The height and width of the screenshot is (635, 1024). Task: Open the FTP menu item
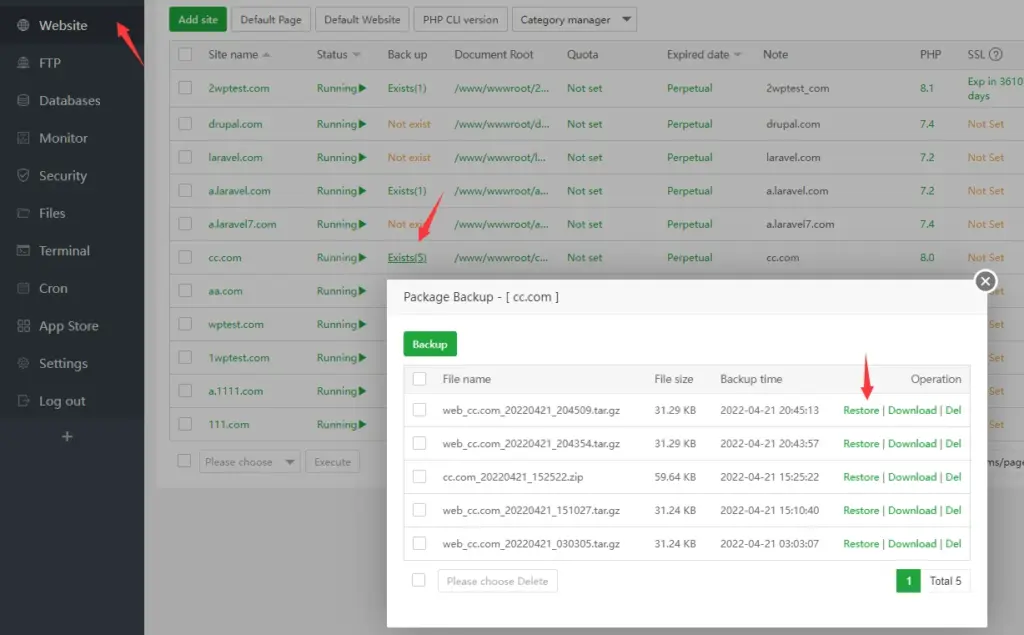(x=49, y=63)
